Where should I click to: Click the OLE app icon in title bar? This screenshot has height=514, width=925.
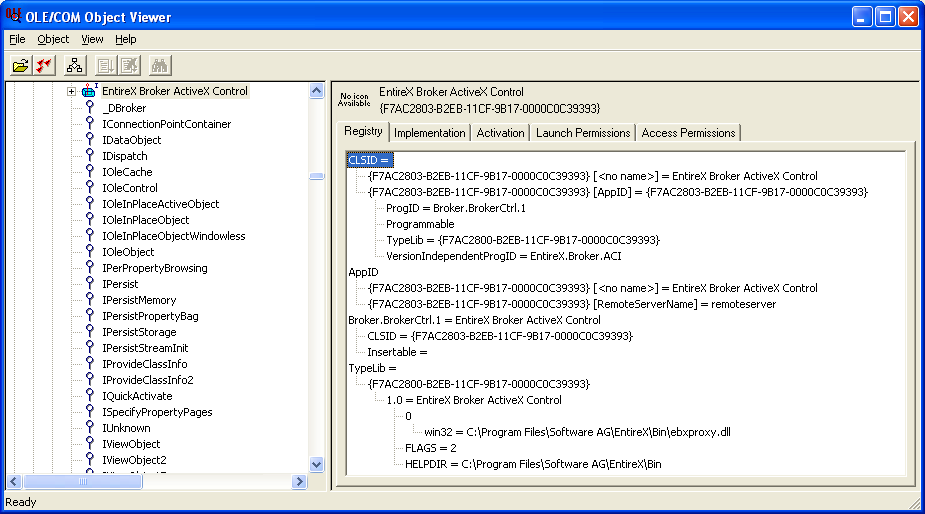tap(13, 16)
